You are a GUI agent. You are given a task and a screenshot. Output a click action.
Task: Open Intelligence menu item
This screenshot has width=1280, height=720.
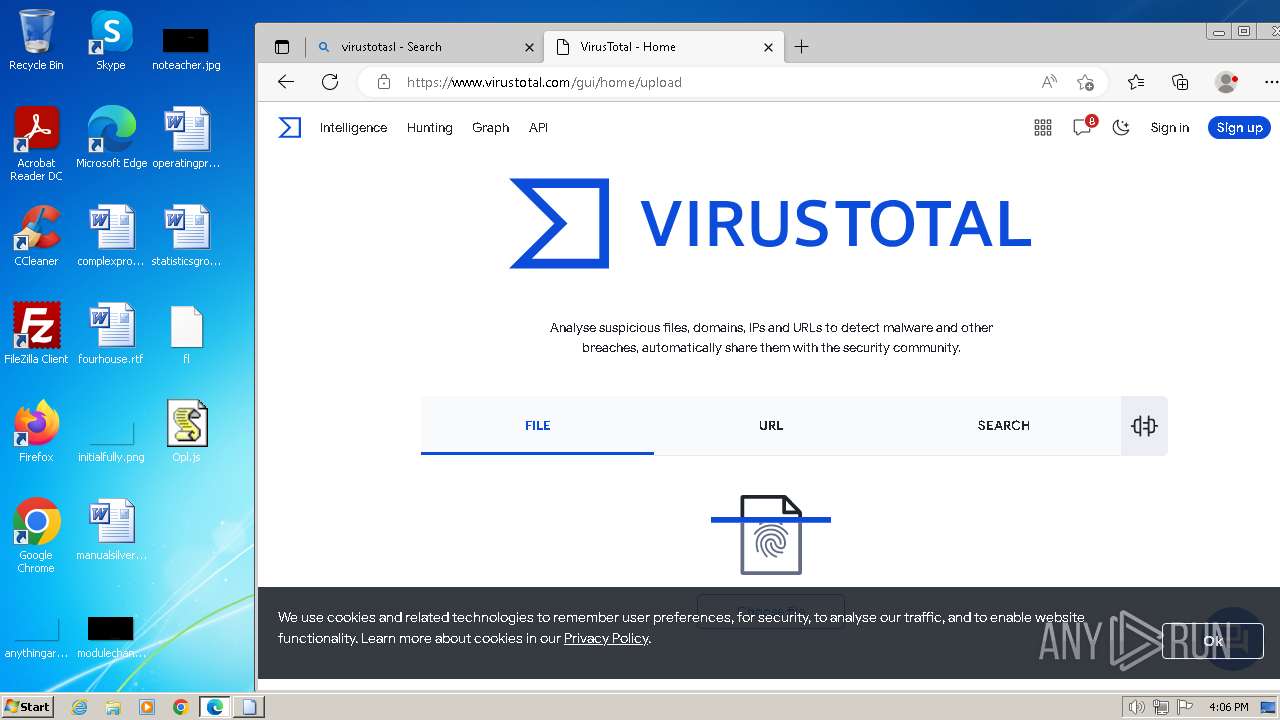[x=353, y=128]
